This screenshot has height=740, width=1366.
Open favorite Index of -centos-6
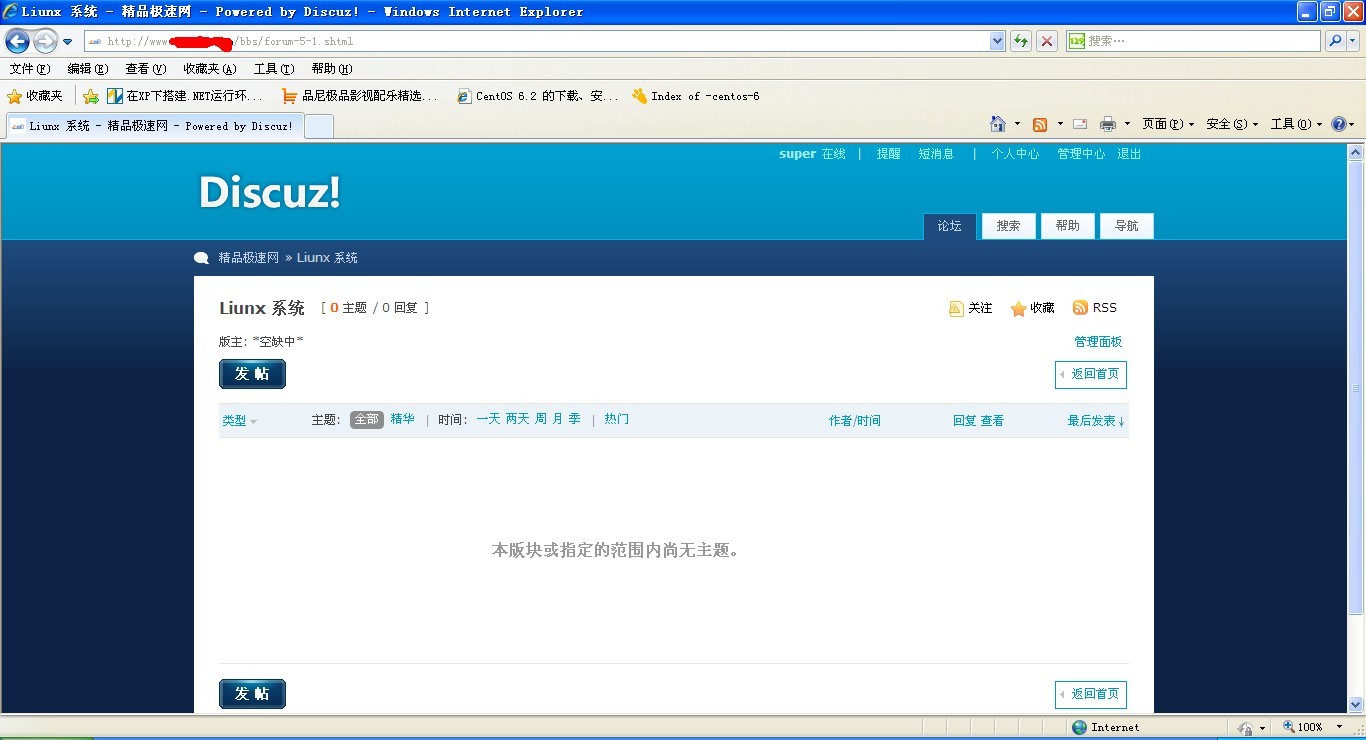[x=696, y=96]
